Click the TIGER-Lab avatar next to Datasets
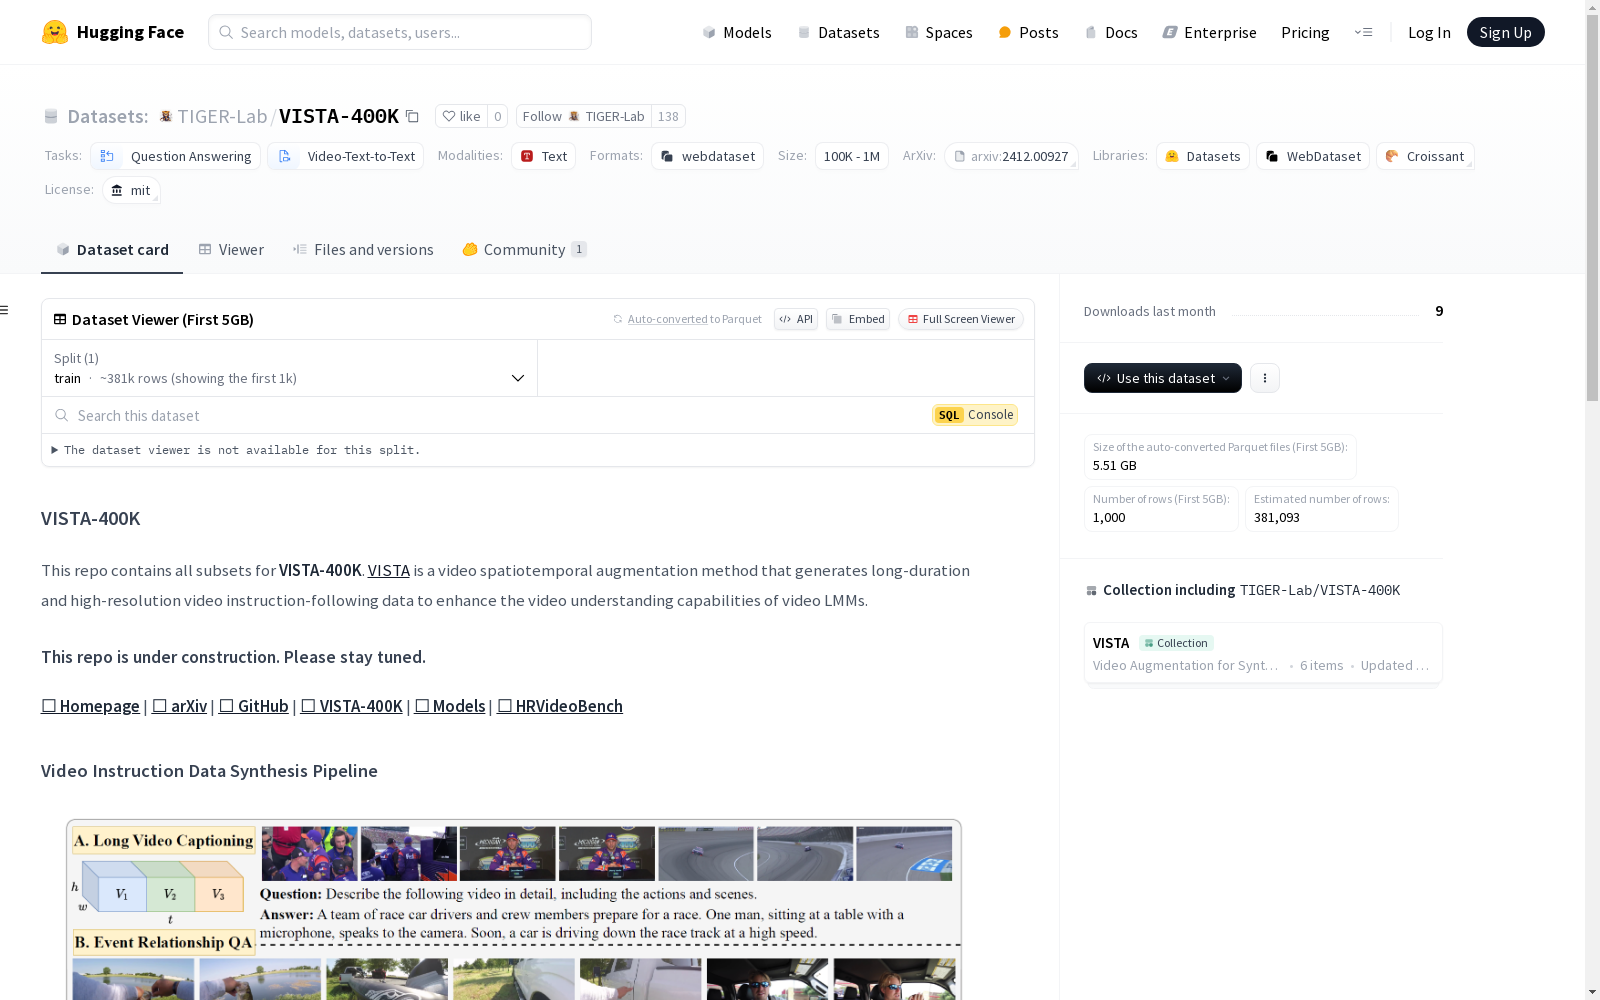This screenshot has width=1600, height=1000. click(166, 116)
